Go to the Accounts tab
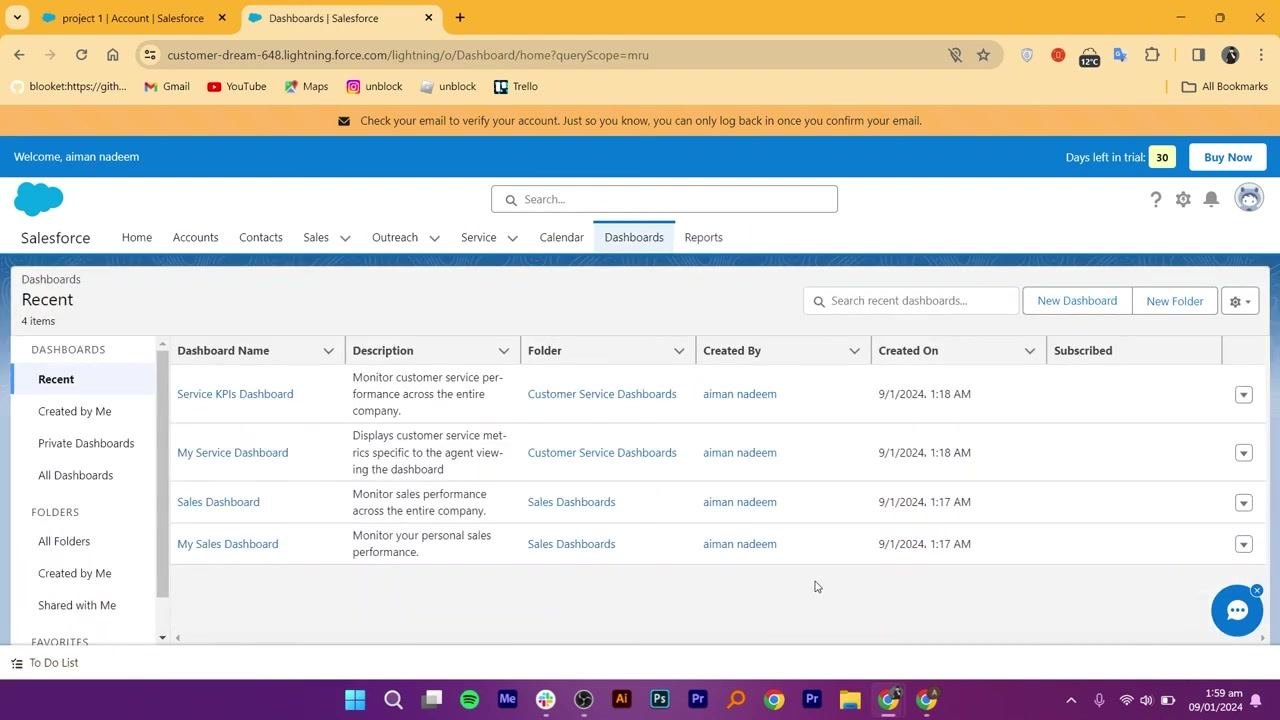The width and height of the screenshot is (1280, 720). [195, 238]
